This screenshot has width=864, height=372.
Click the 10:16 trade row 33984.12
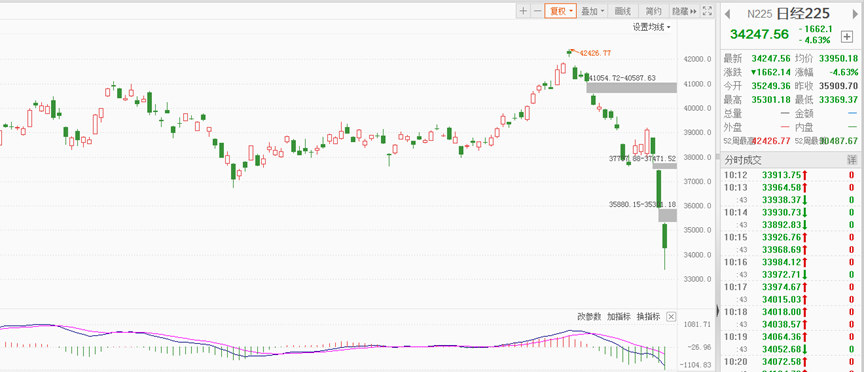click(x=790, y=262)
